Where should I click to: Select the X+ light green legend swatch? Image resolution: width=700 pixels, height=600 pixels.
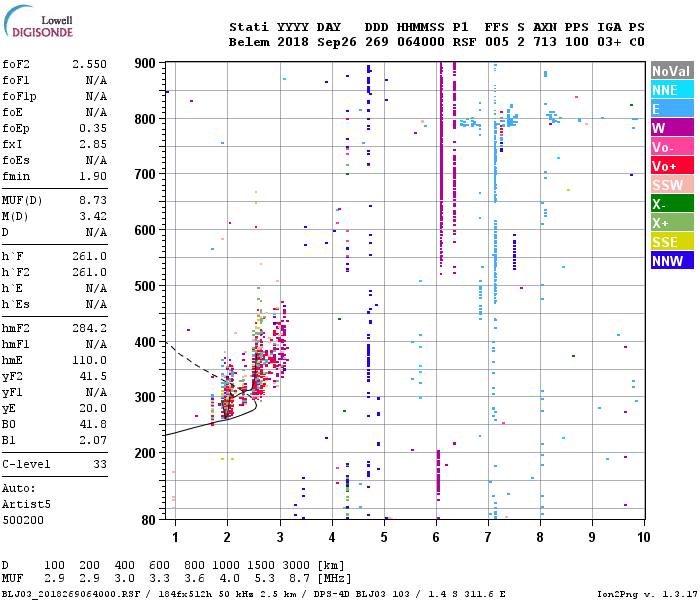click(672, 223)
